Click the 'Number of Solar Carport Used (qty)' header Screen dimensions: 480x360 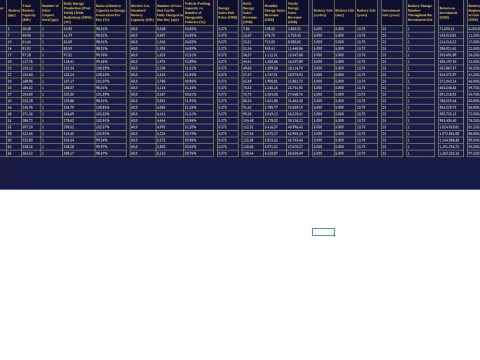[x=51, y=13]
